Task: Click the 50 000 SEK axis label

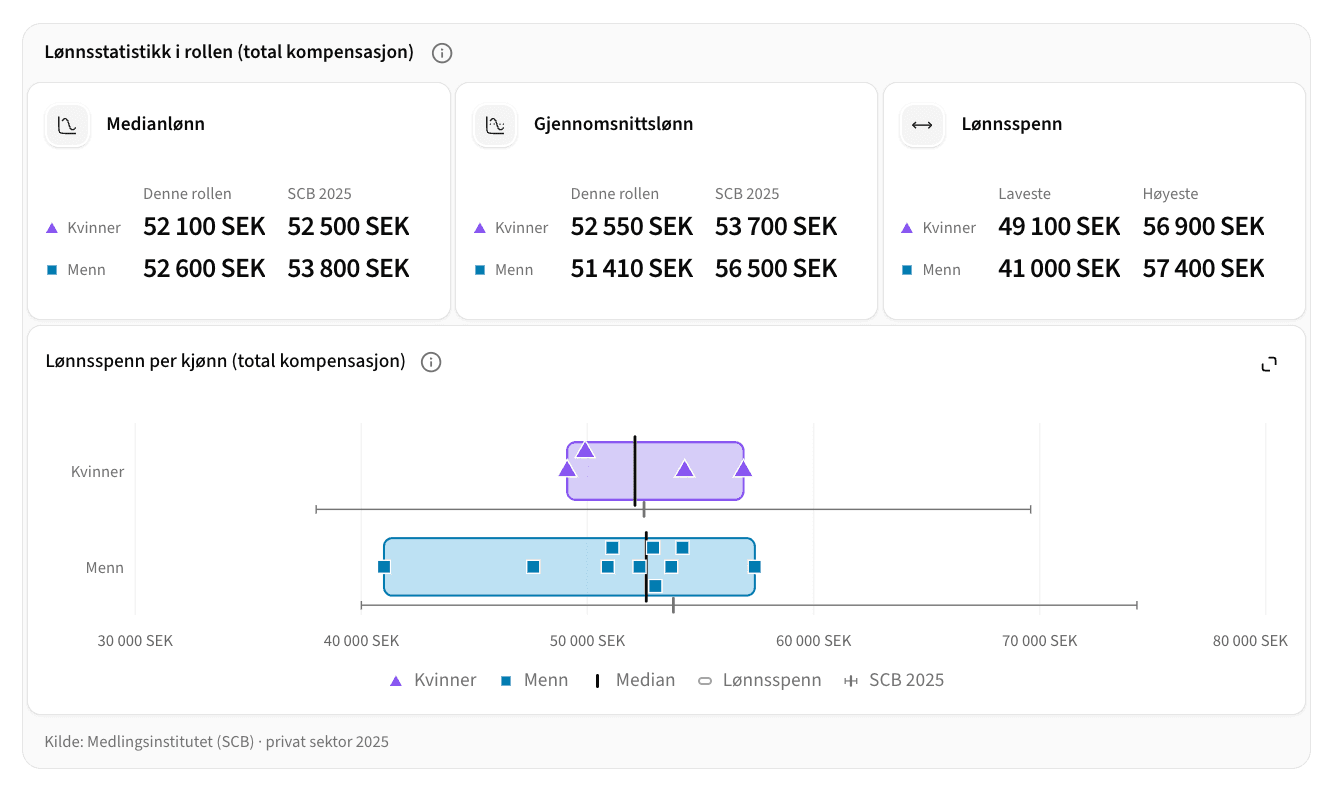Action: (x=587, y=641)
